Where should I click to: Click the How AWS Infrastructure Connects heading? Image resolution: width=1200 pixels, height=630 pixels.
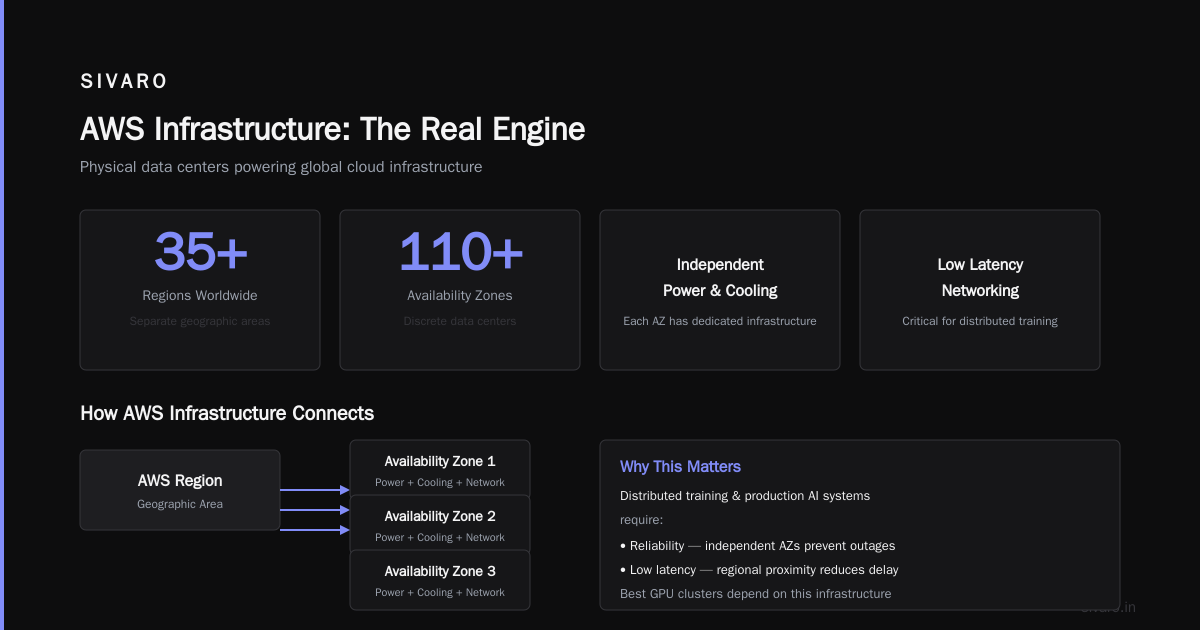point(227,413)
